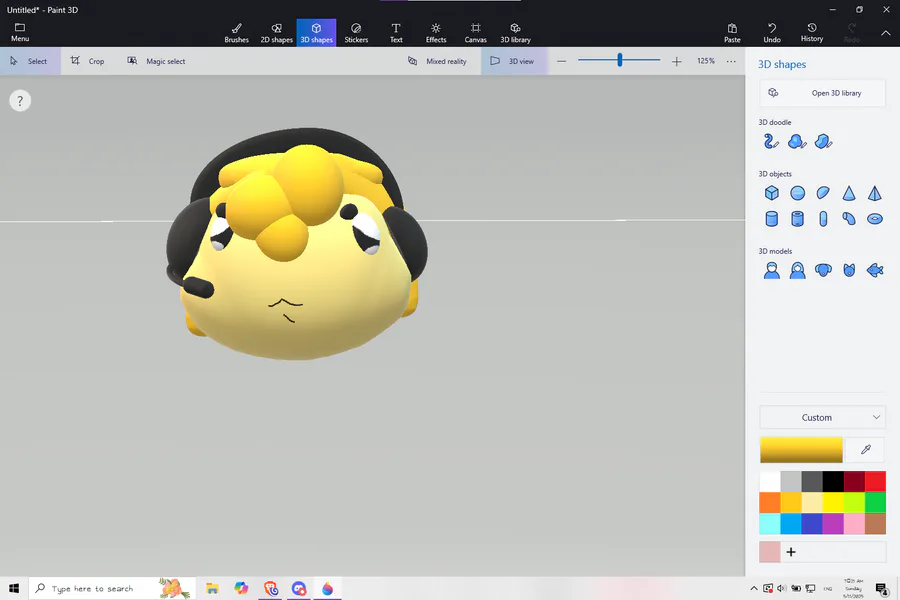The width and height of the screenshot is (900, 600).
Task: Activate the Select tool
Action: 29,61
